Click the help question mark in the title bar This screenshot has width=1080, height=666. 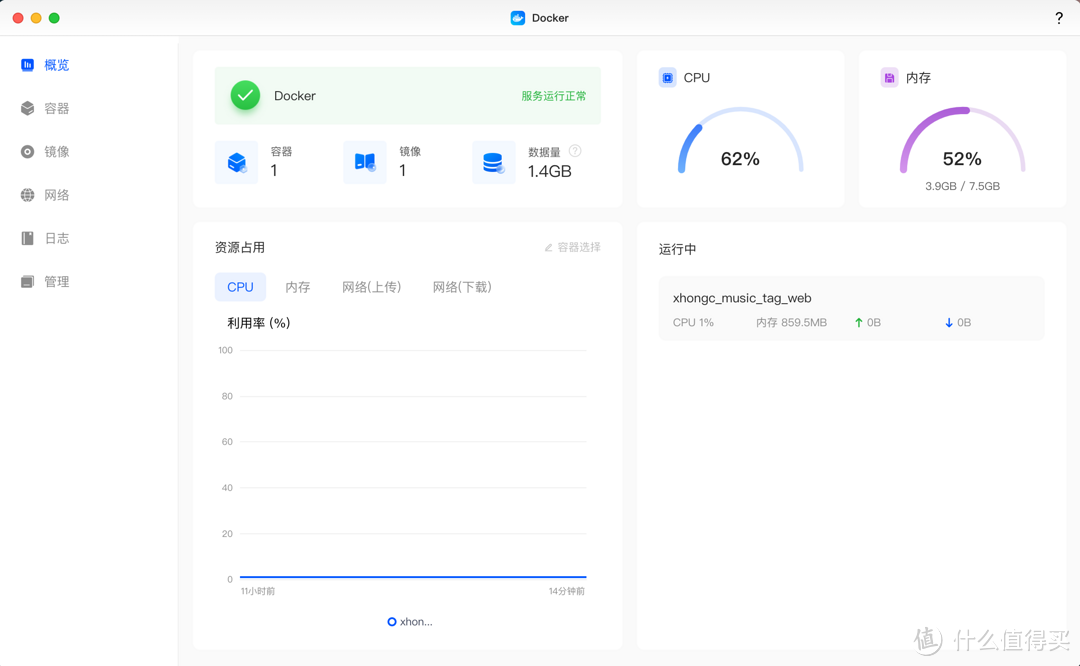click(x=1059, y=18)
